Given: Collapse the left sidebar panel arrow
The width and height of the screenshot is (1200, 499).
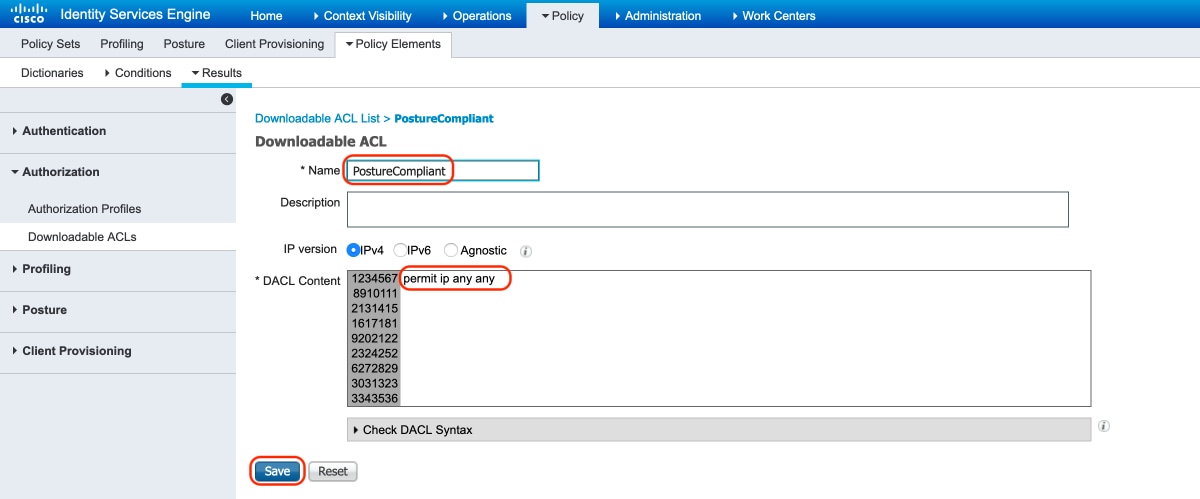Looking at the screenshot, I should [227, 99].
